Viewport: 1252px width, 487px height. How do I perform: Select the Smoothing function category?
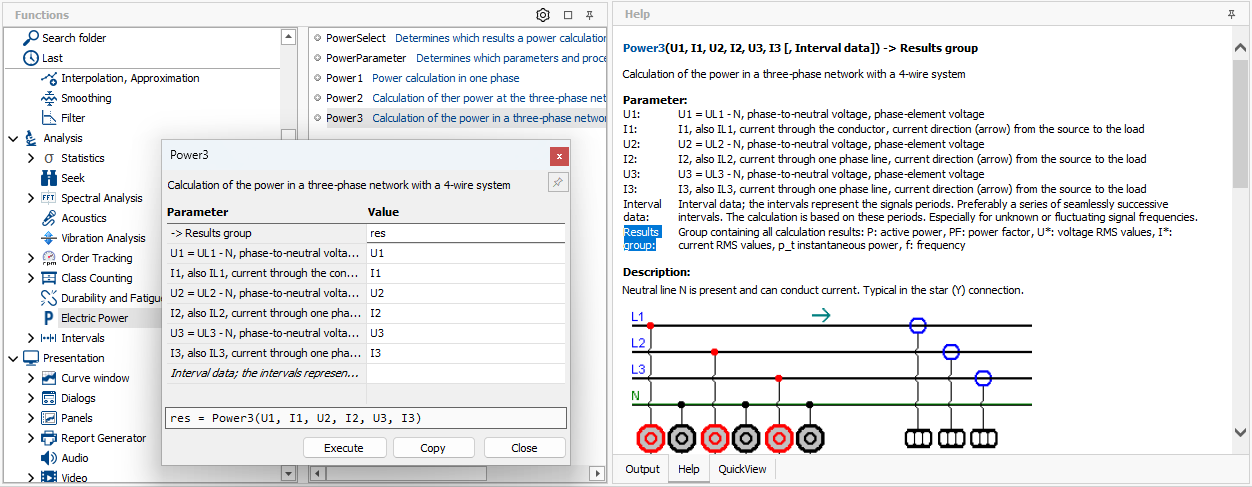point(86,98)
